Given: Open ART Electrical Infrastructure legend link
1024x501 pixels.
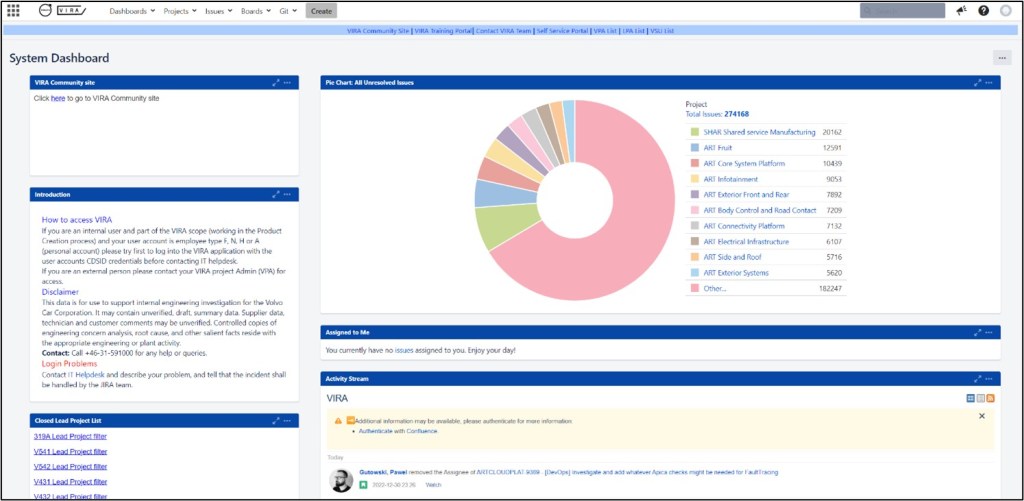Looking at the screenshot, I should coord(746,242).
